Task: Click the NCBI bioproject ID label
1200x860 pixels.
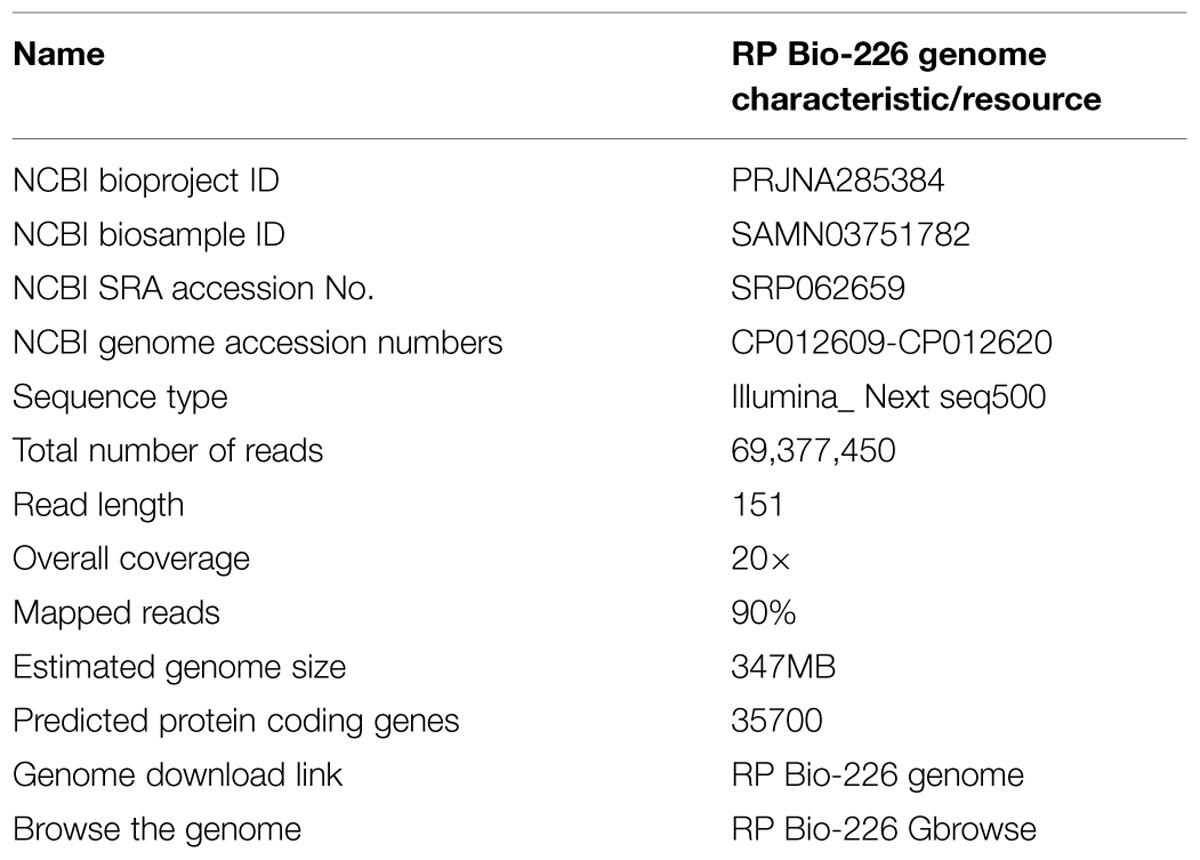Action: point(146,181)
